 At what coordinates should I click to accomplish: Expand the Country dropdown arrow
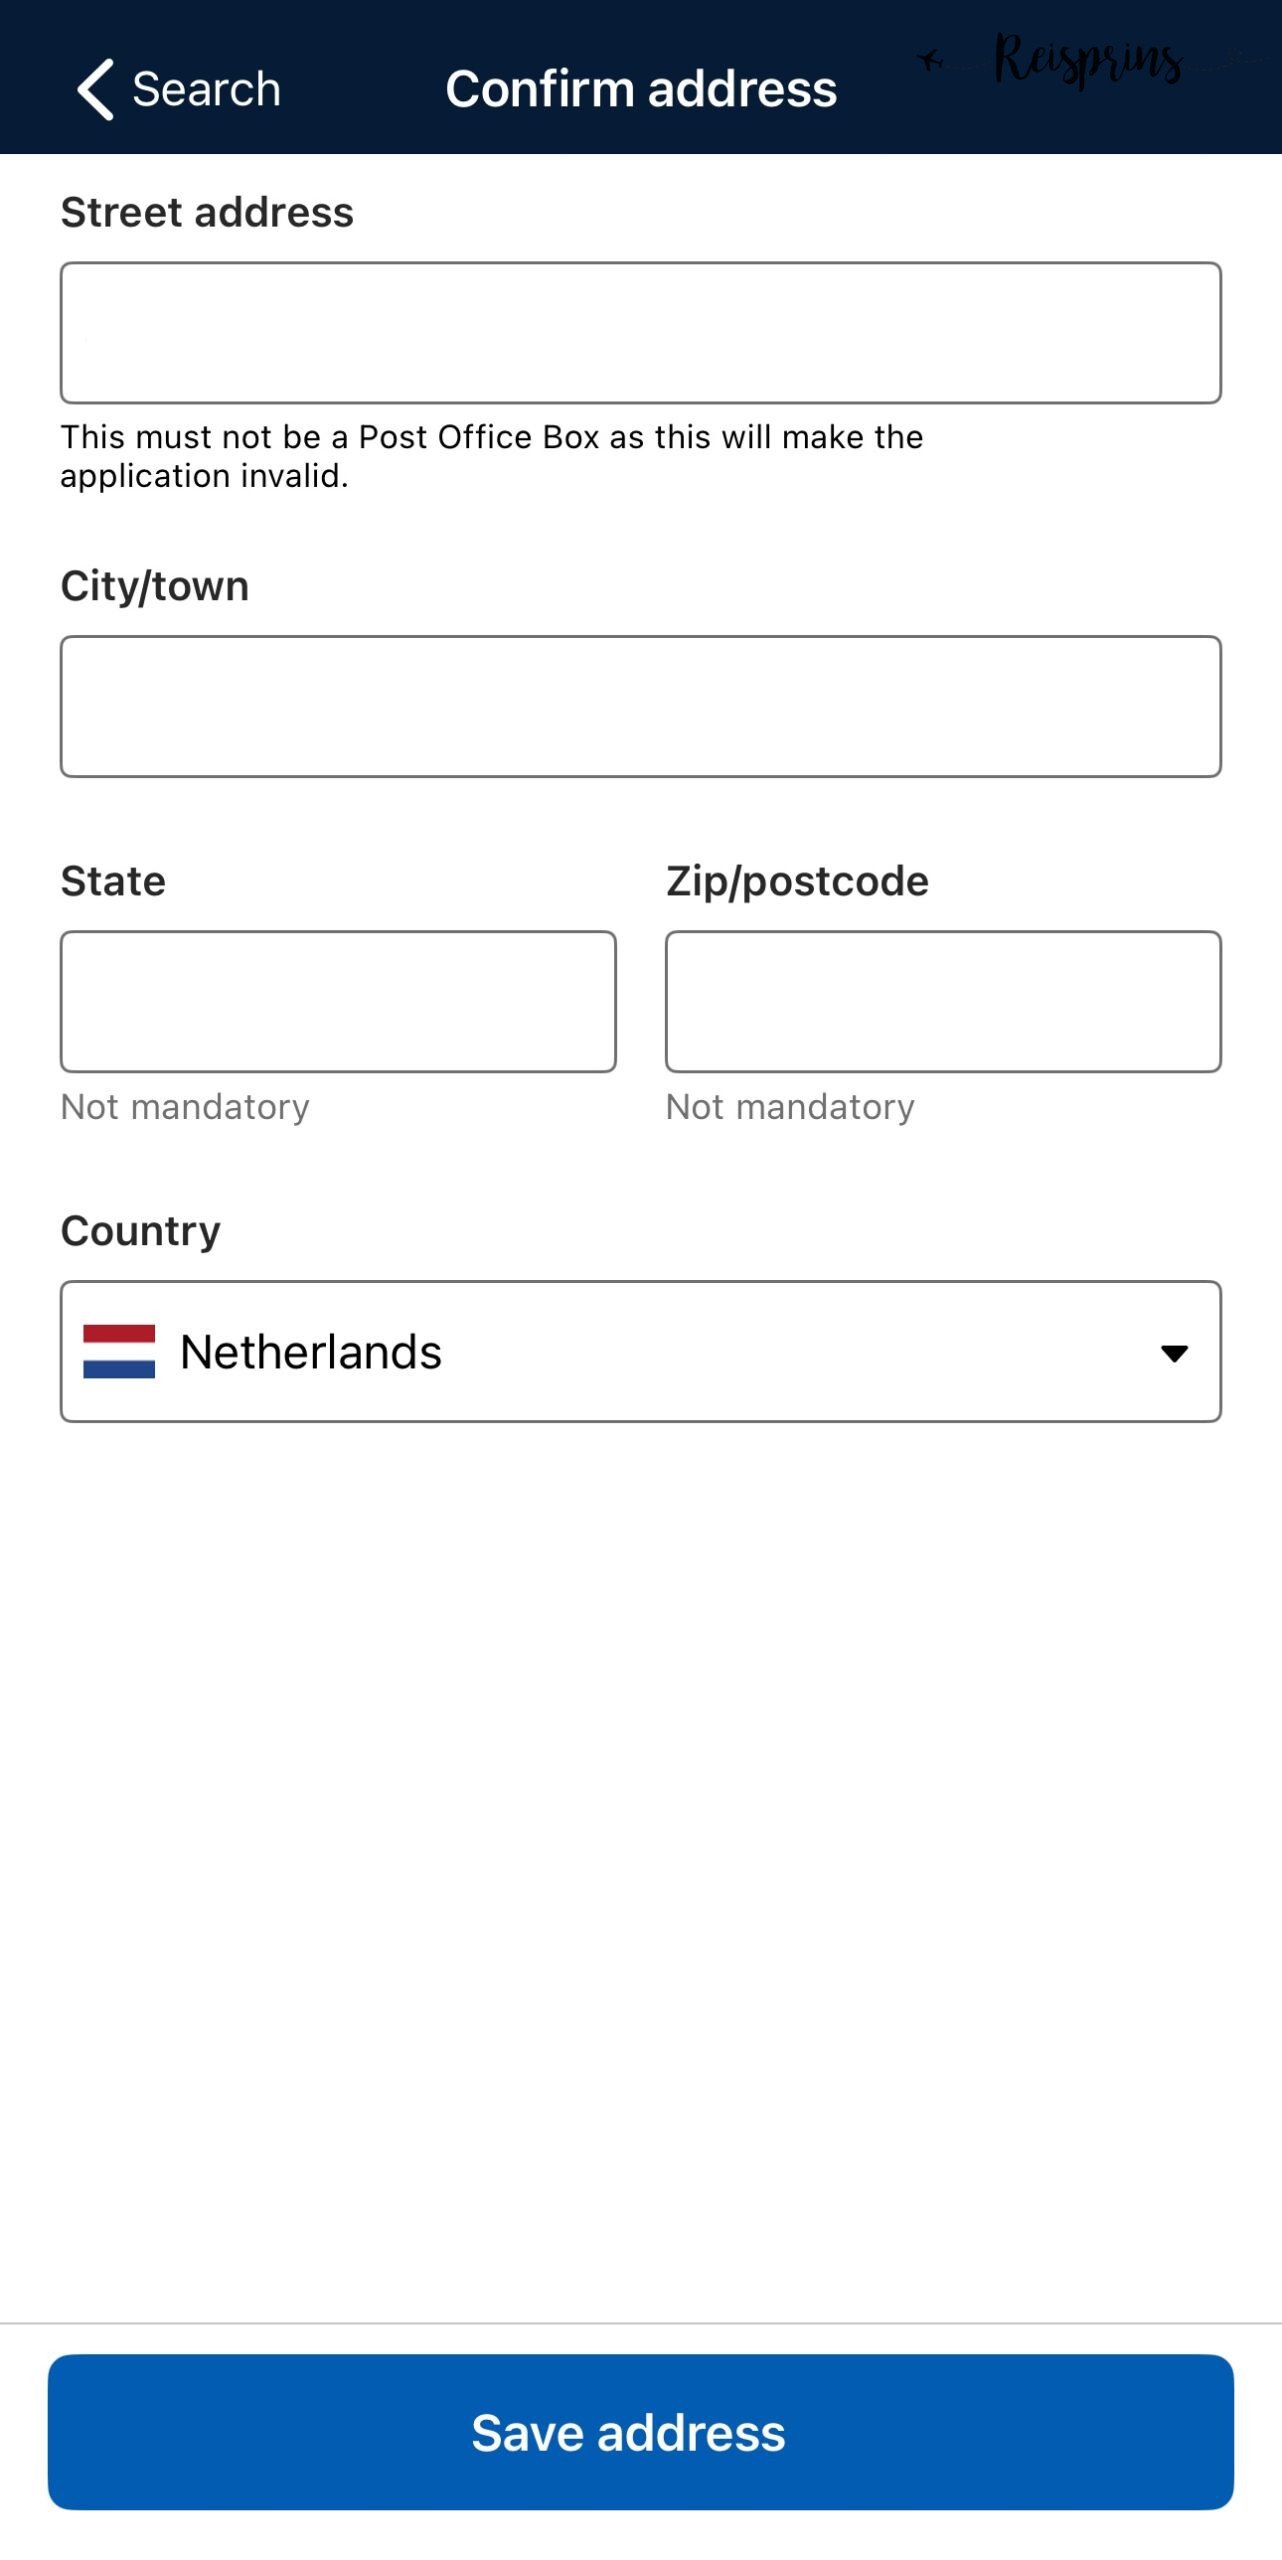tap(1174, 1353)
